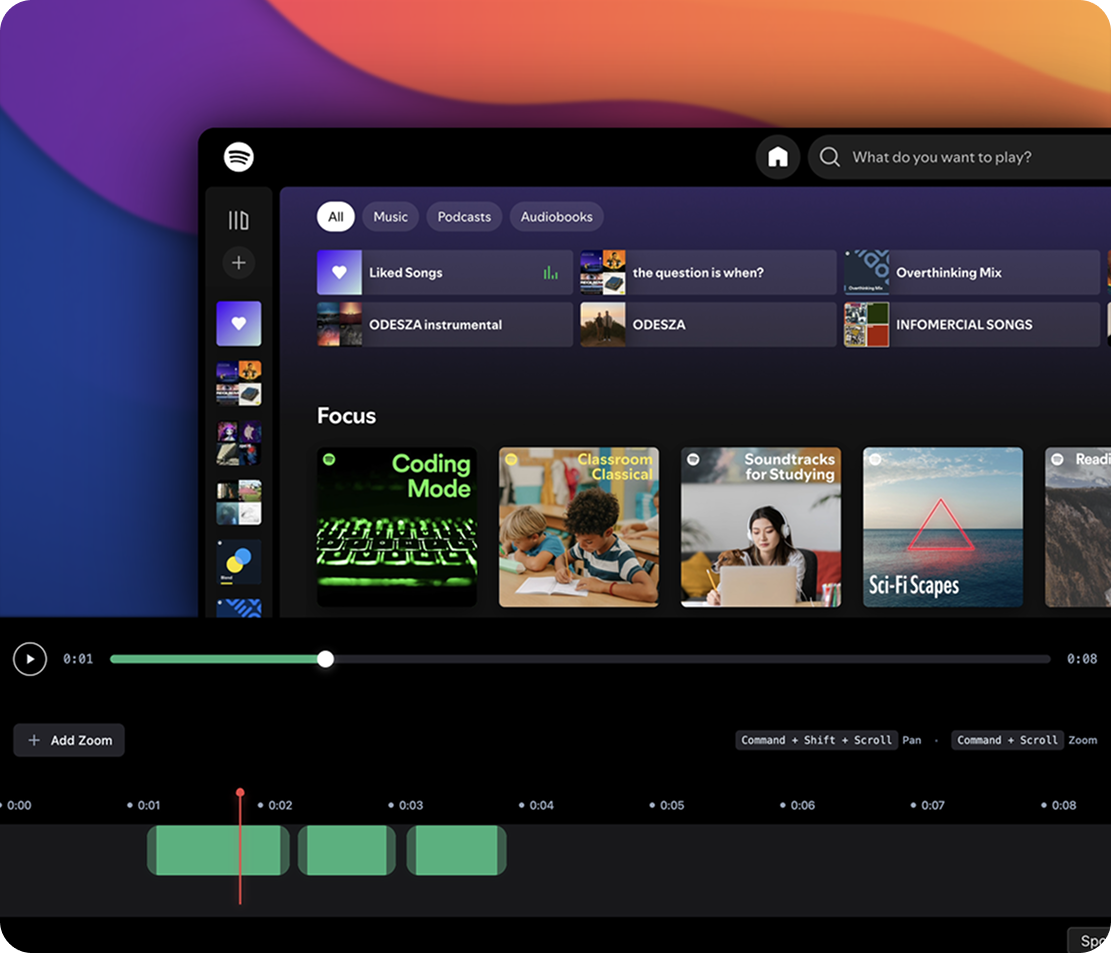Jump to 0:04 on timeline ruler
Image resolution: width=1111 pixels, height=953 pixels.
tap(537, 806)
